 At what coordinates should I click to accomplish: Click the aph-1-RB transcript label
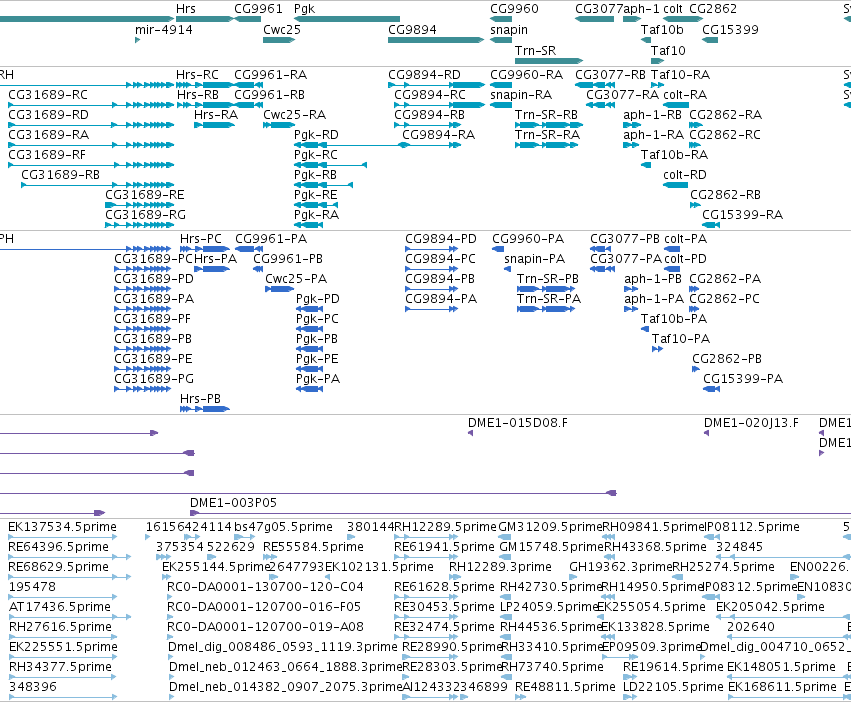click(x=652, y=115)
